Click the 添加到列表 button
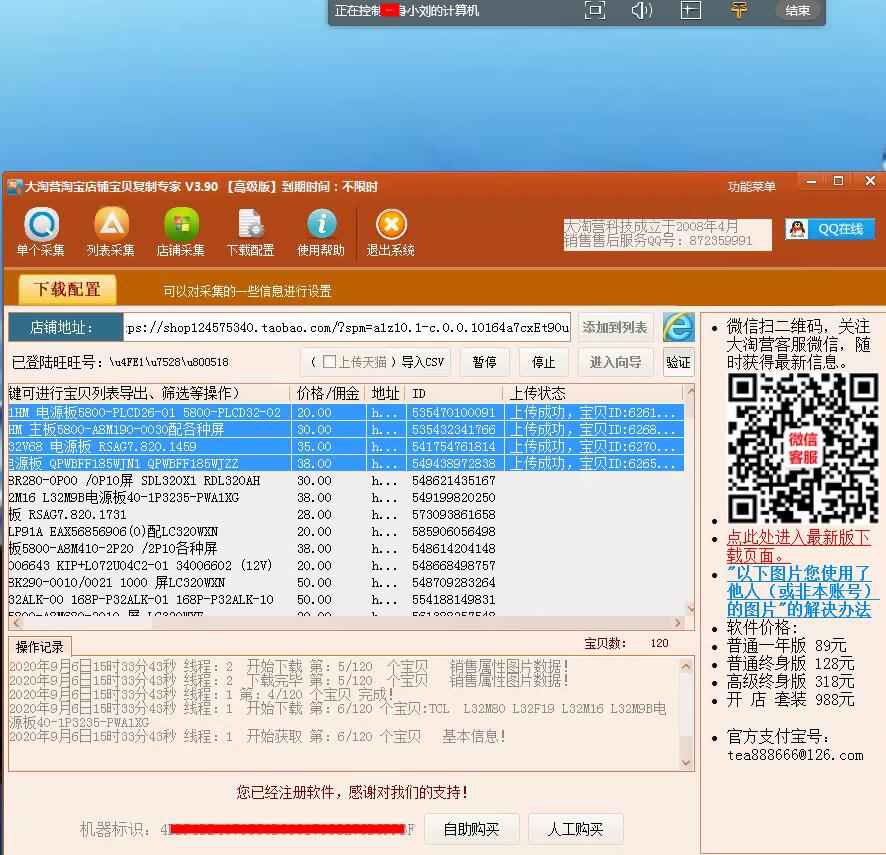Viewport: 886px width, 855px height. click(615, 328)
